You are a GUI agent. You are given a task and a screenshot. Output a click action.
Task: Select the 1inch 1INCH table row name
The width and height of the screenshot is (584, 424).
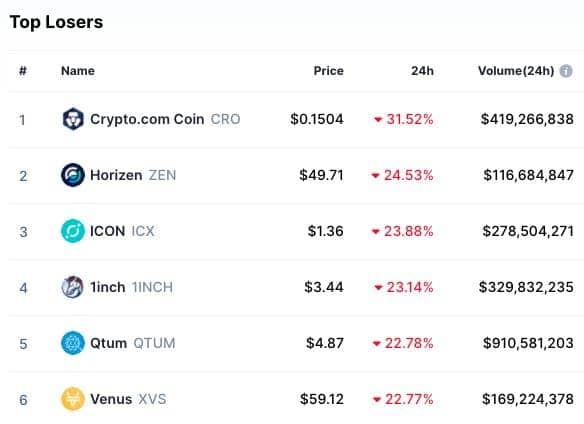(x=131, y=287)
